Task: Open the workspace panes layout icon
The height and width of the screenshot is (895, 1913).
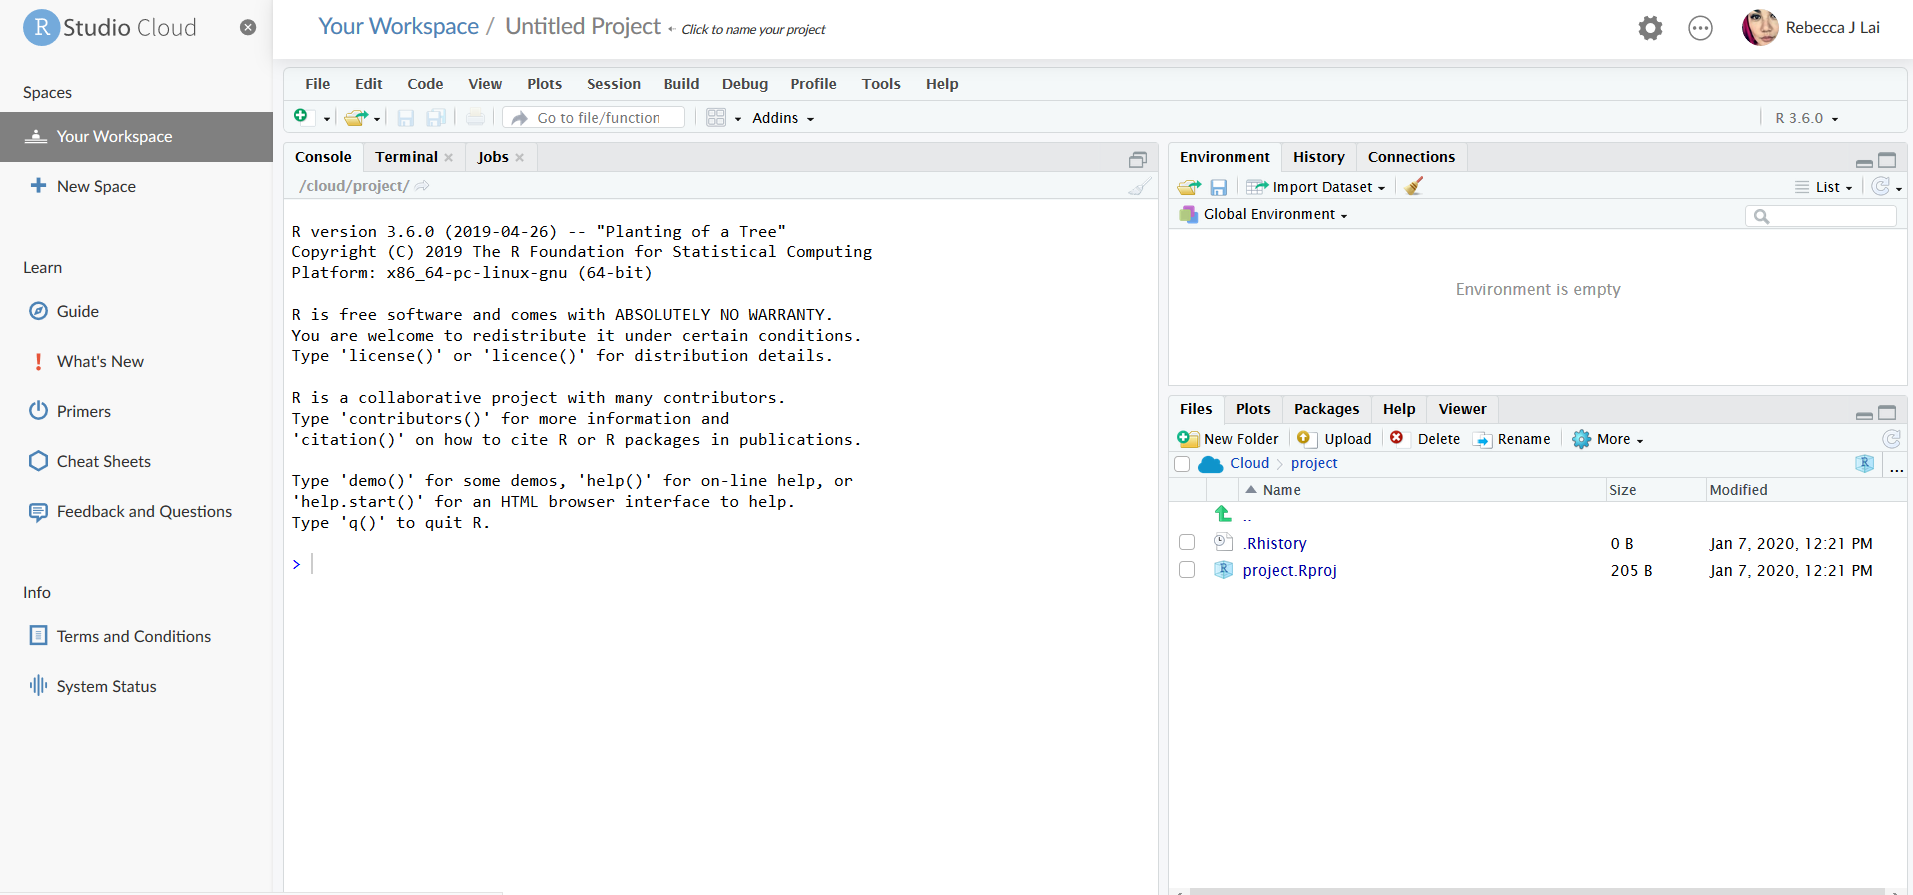Action: (716, 118)
